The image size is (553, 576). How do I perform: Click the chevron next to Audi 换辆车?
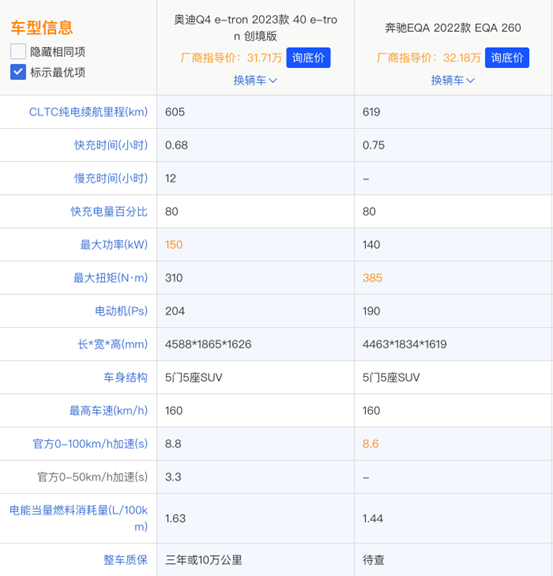(273, 81)
